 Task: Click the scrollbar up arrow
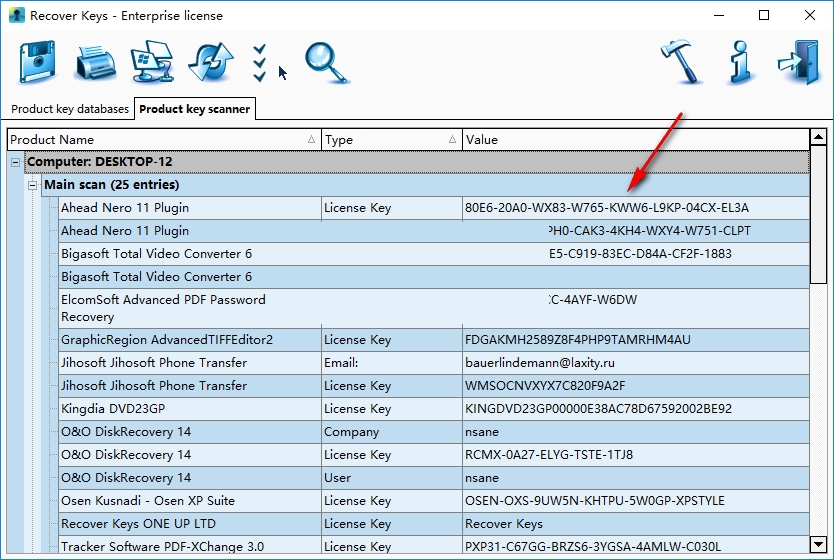(818, 139)
